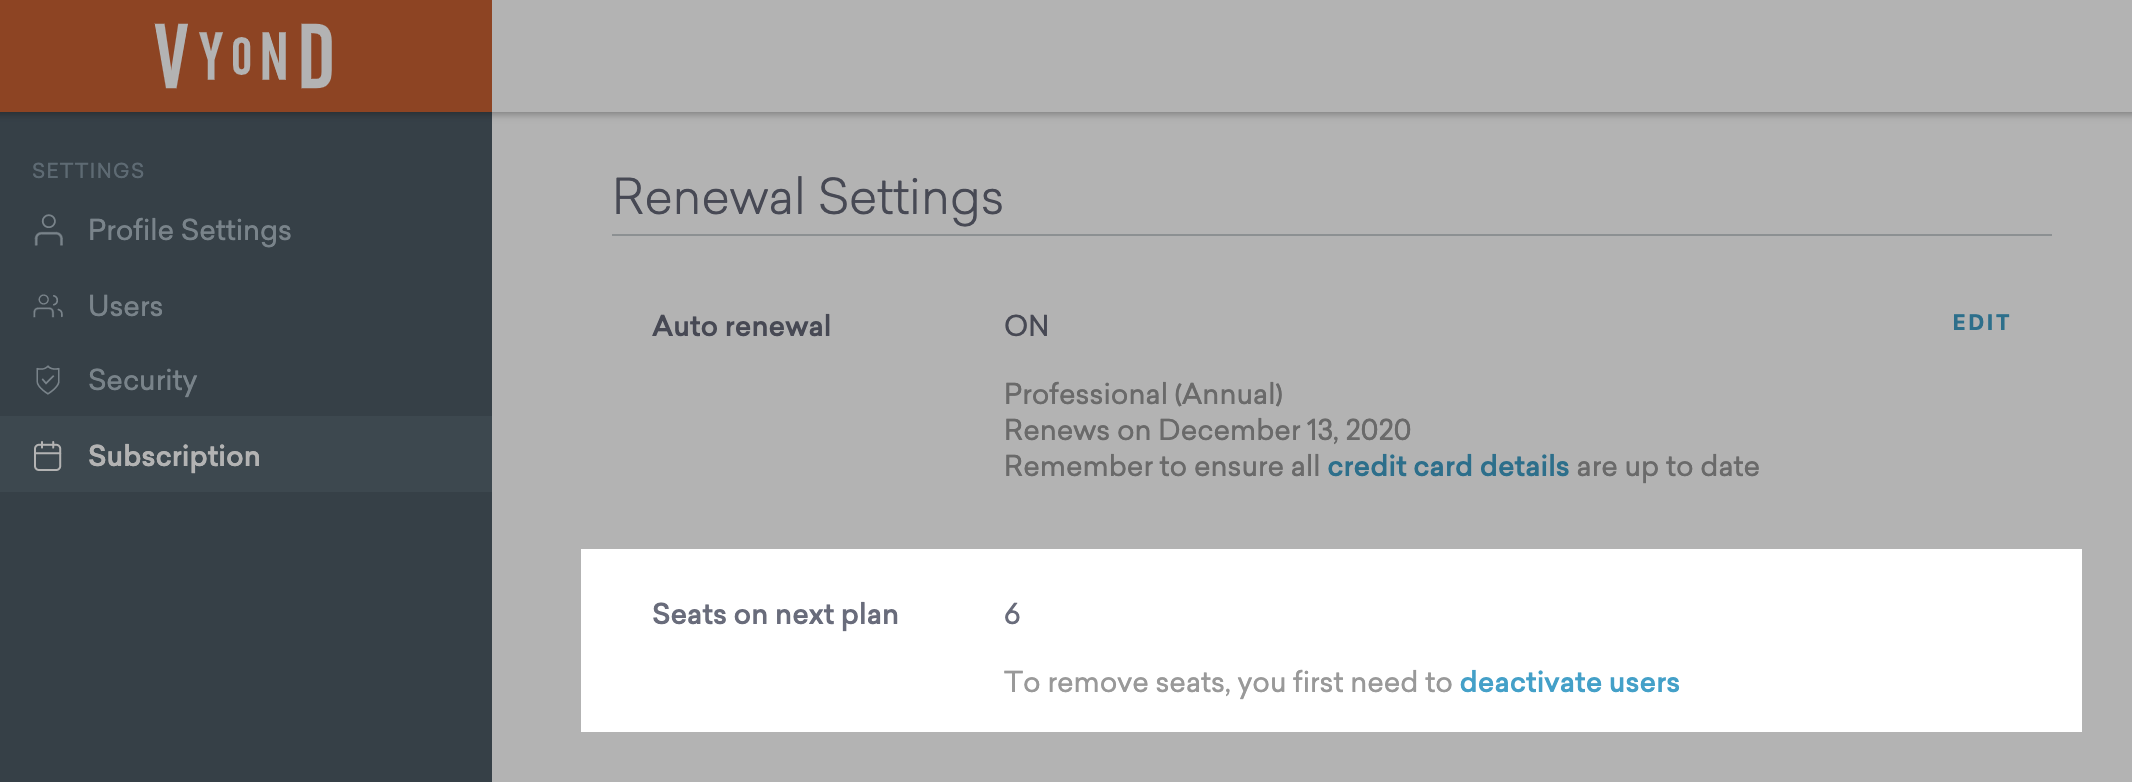
Task: Click the Auto renewal ON status
Action: coord(1026,326)
